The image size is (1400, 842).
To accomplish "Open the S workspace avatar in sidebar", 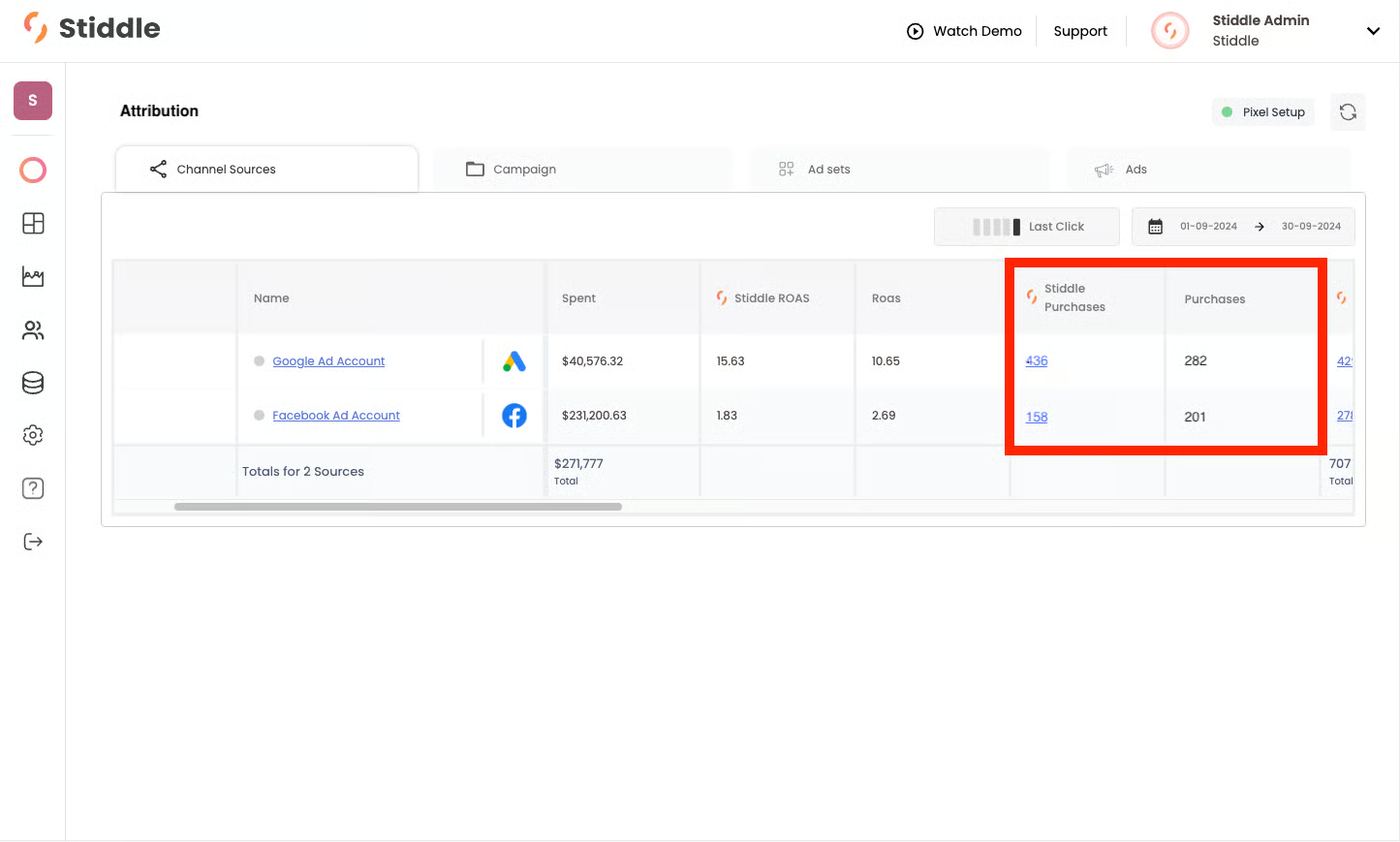I will [33, 101].
